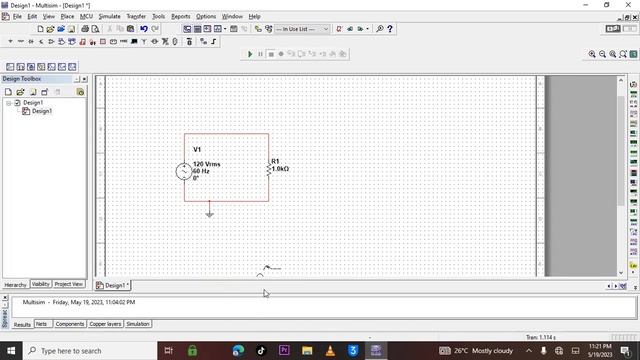Click the Open file icon in Design Toolbox

20,92
